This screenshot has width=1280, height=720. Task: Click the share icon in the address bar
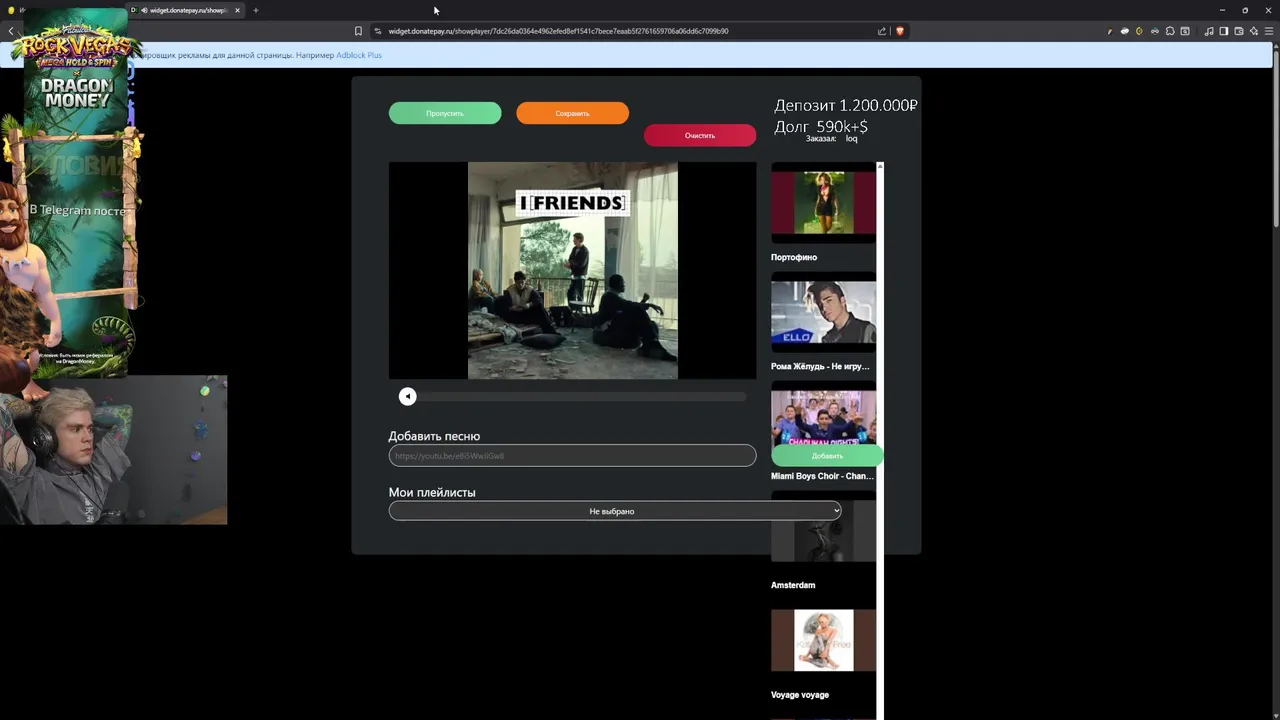pyautogui.click(x=881, y=31)
